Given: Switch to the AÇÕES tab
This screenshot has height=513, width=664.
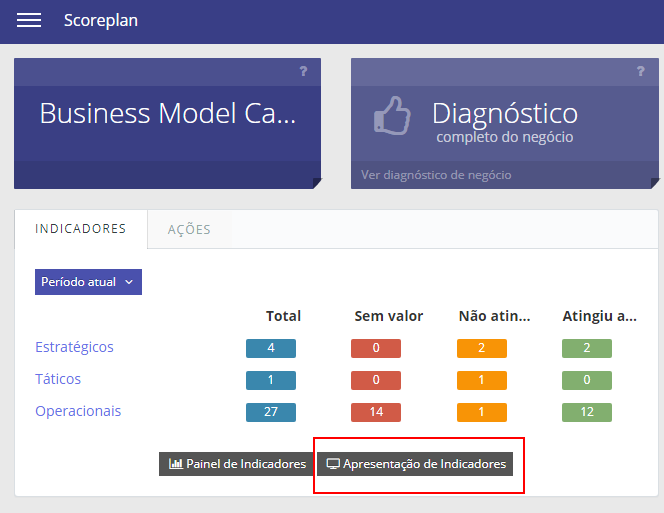Looking at the screenshot, I should 189,230.
